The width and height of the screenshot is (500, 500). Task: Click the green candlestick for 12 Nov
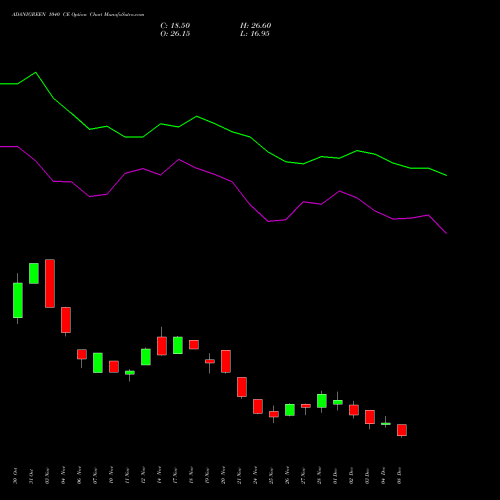pos(146,357)
